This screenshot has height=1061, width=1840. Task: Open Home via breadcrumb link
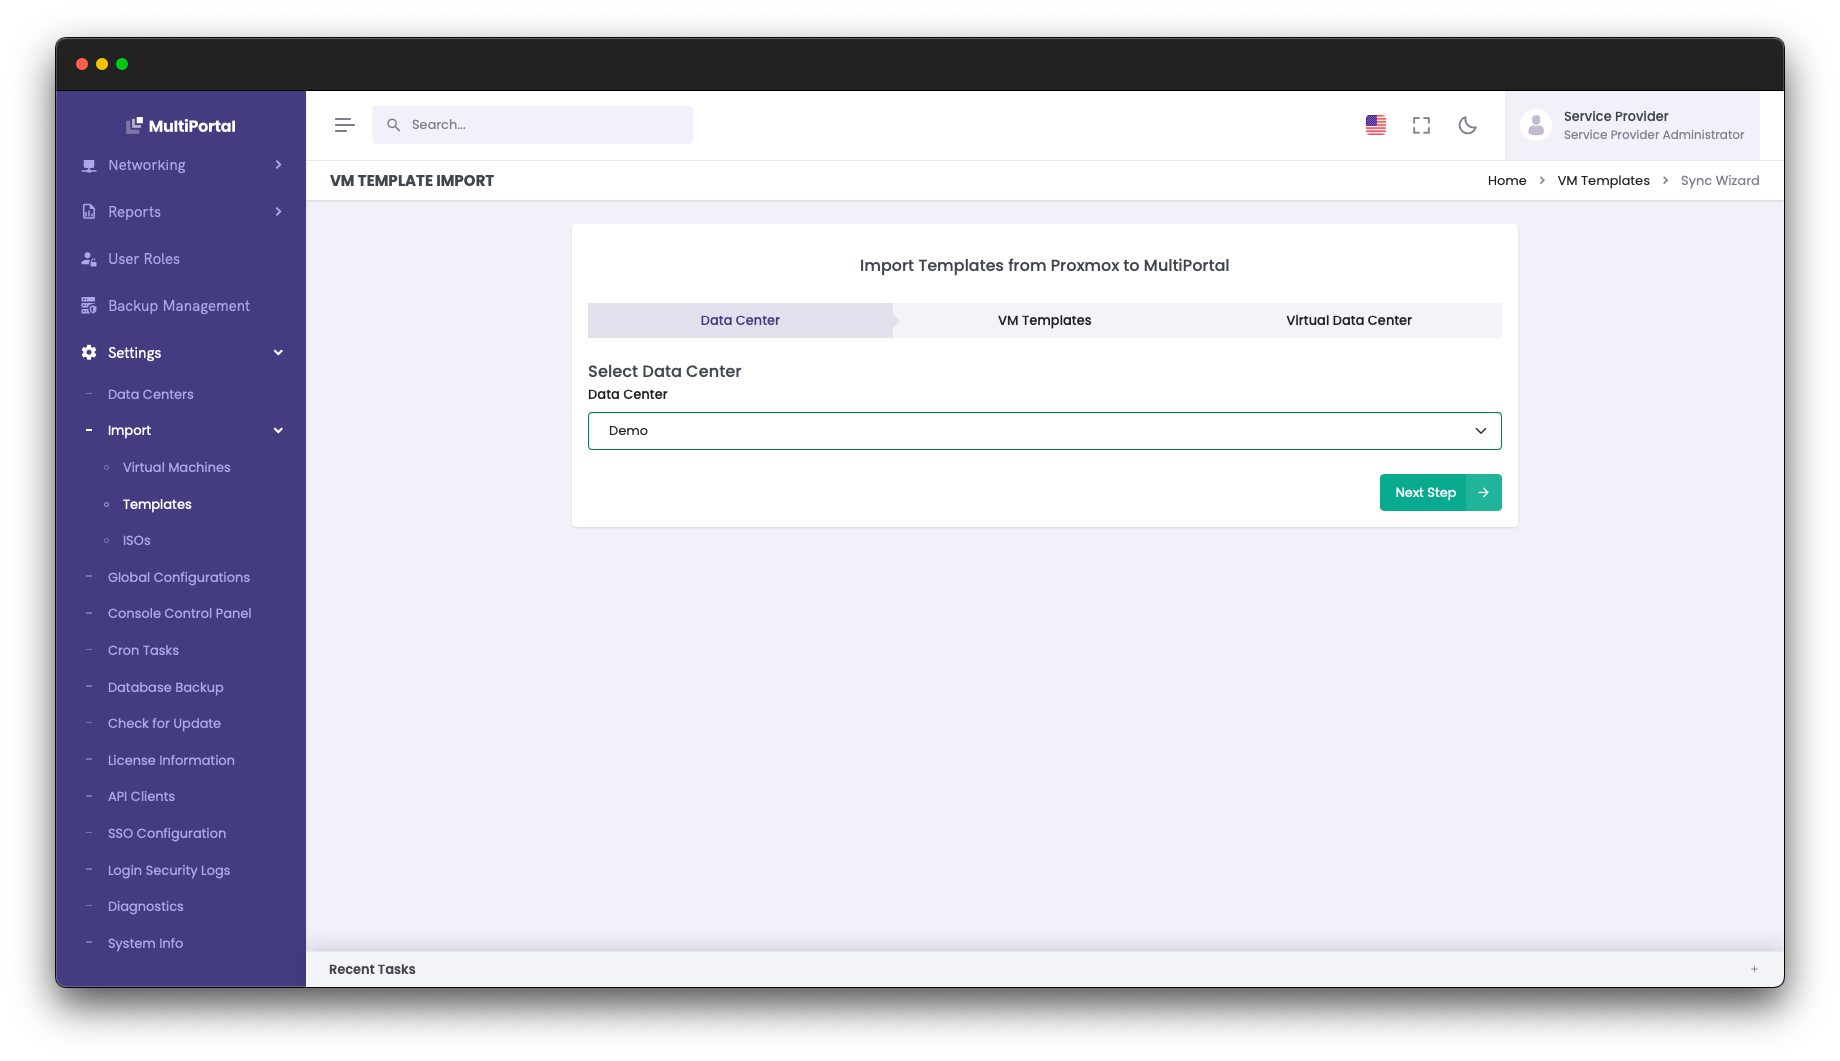pos(1506,180)
